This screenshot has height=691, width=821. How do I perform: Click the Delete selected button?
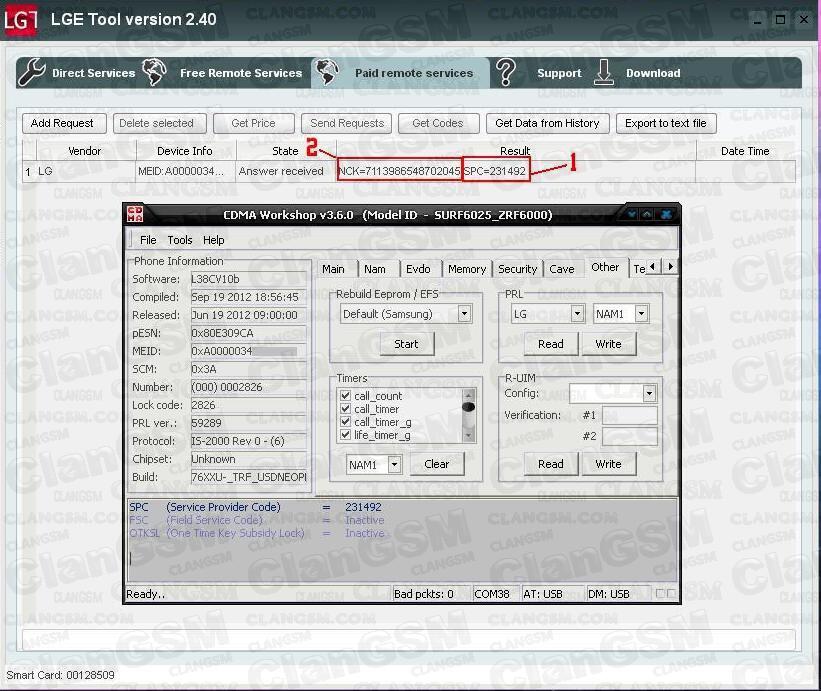point(159,124)
